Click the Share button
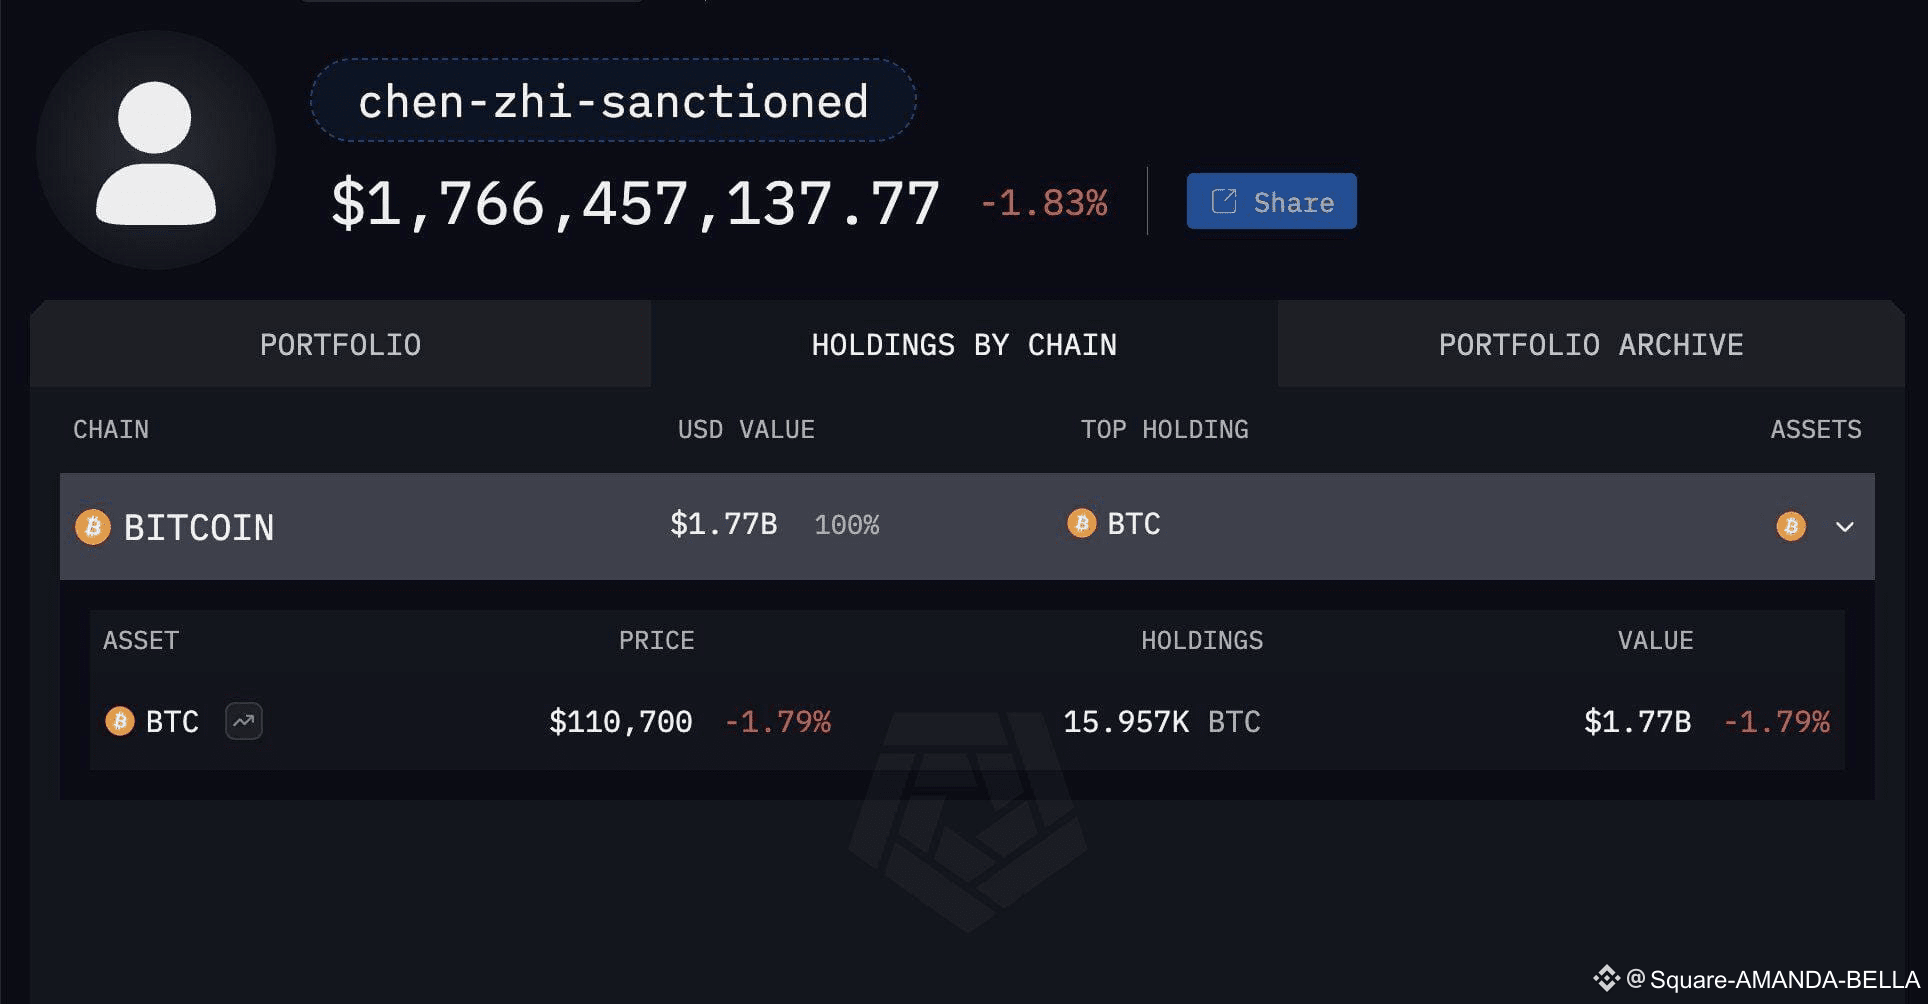 (x=1271, y=201)
